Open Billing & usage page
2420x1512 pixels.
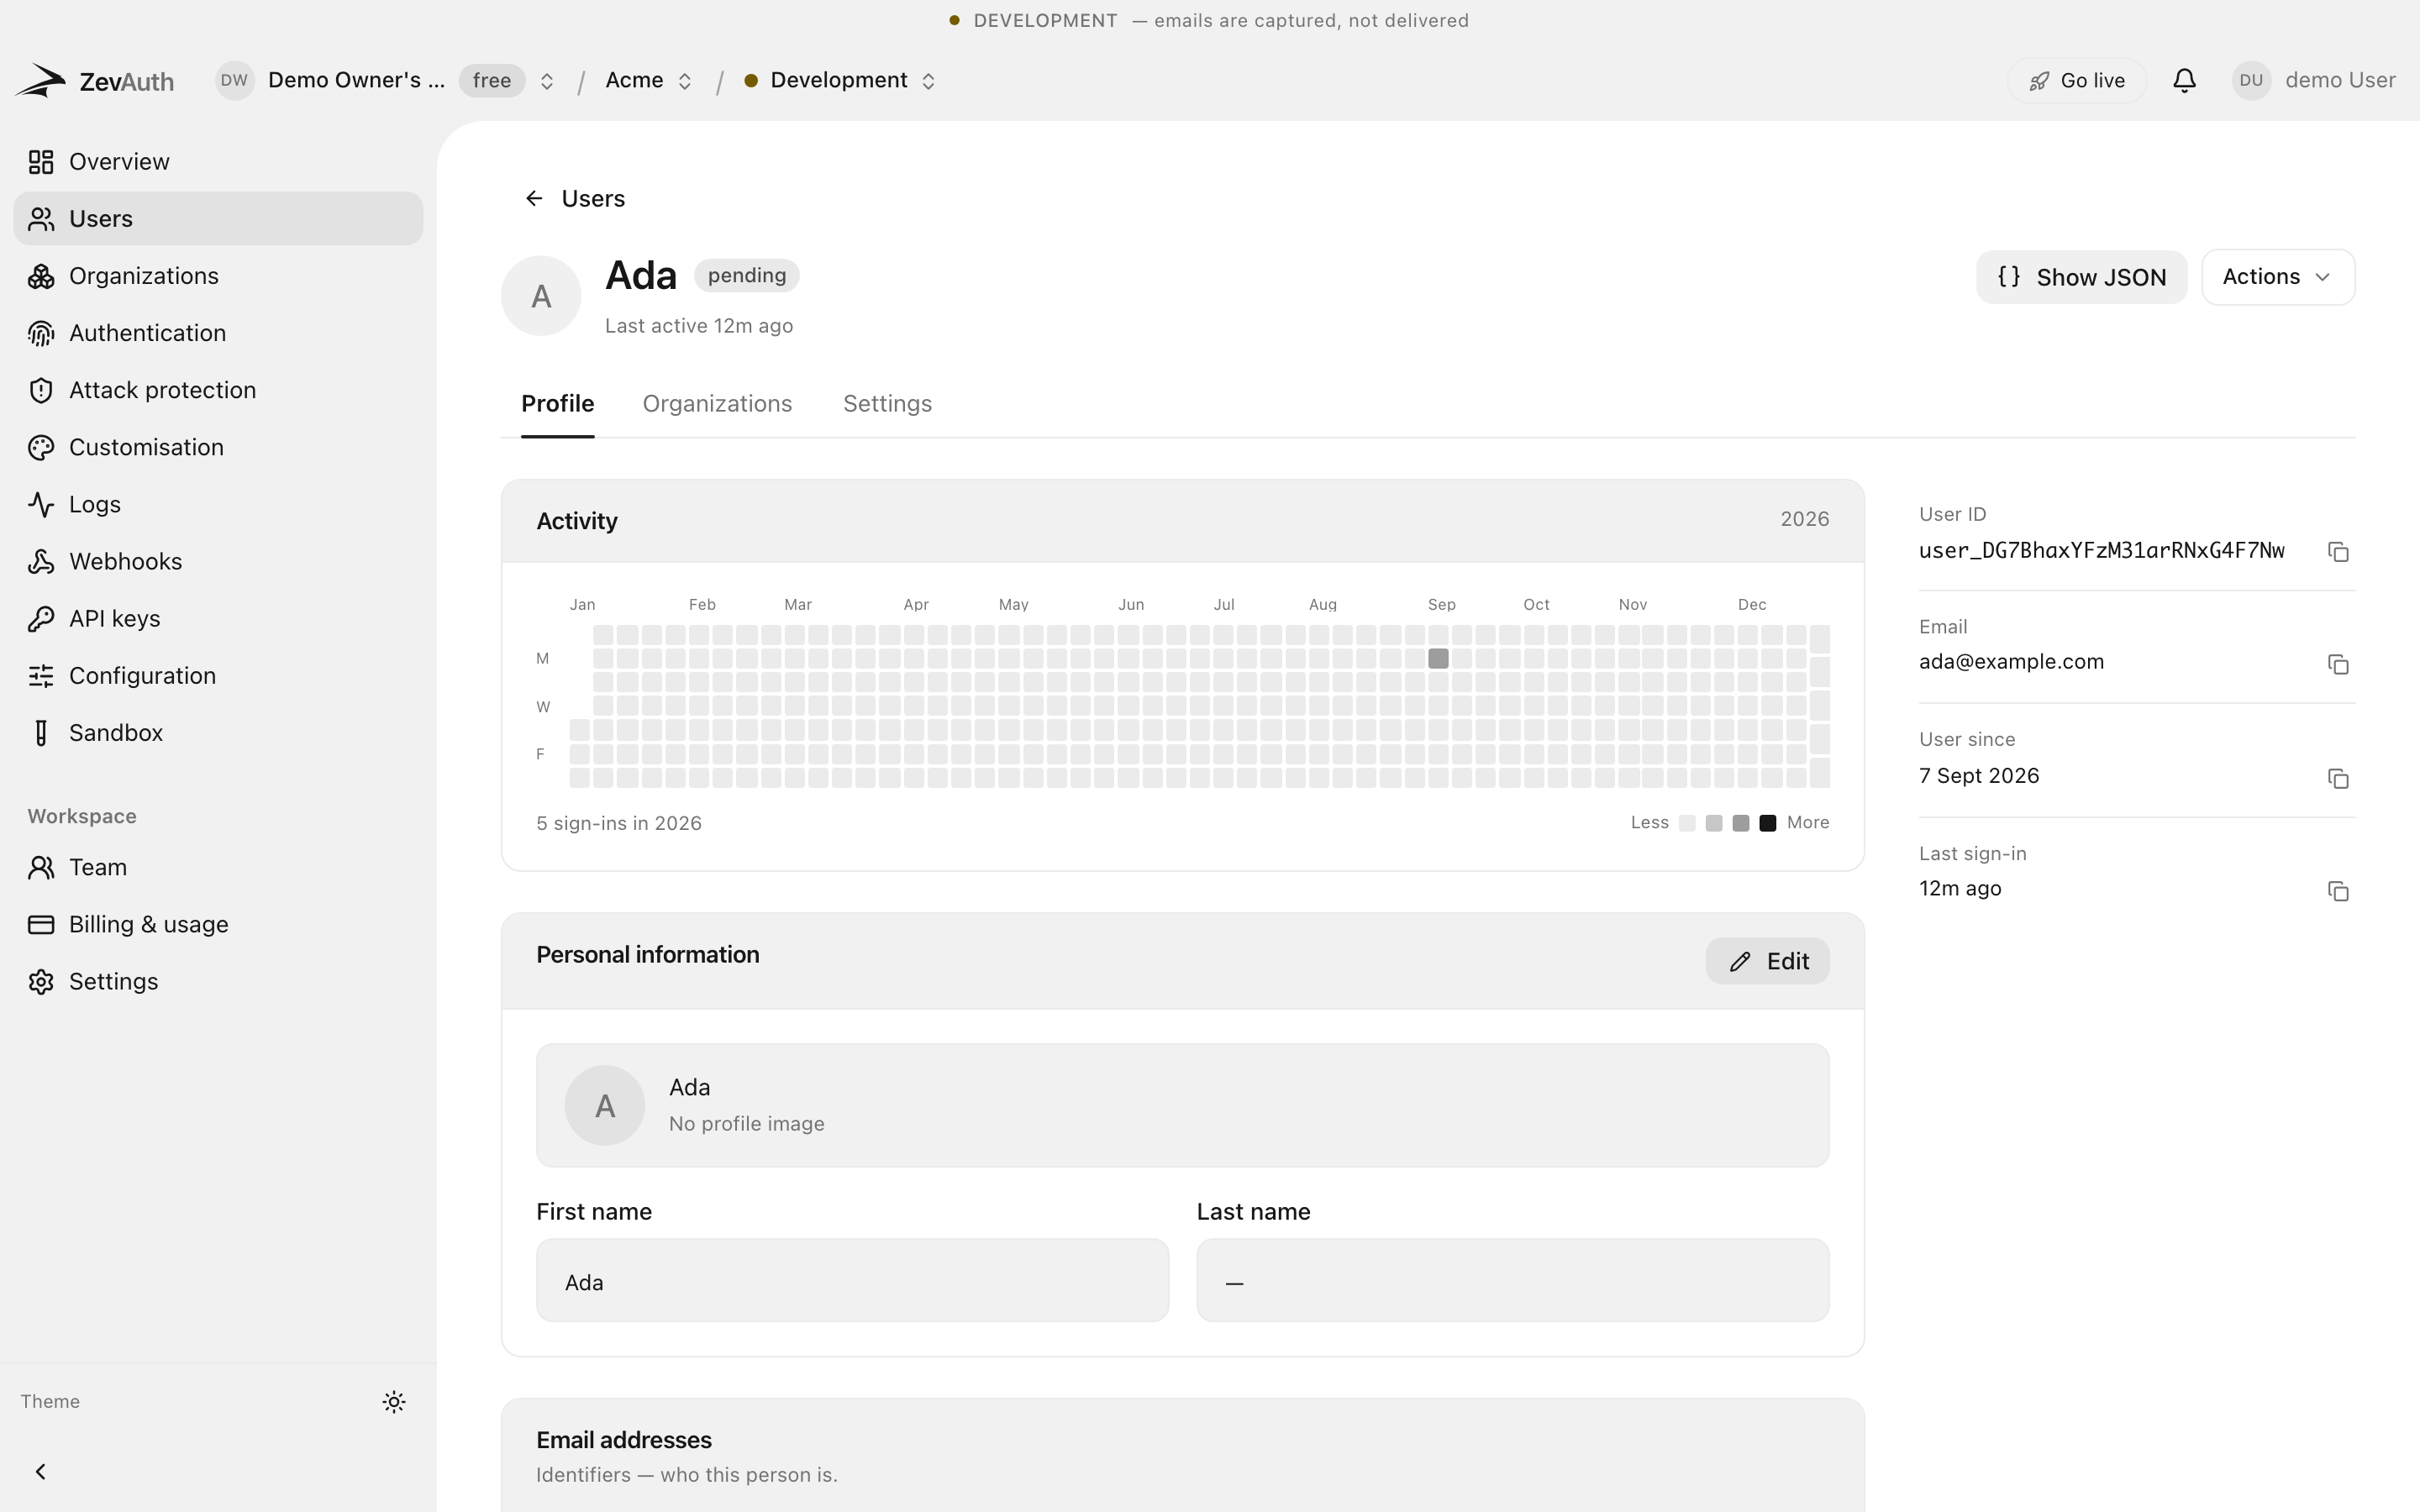point(218,924)
